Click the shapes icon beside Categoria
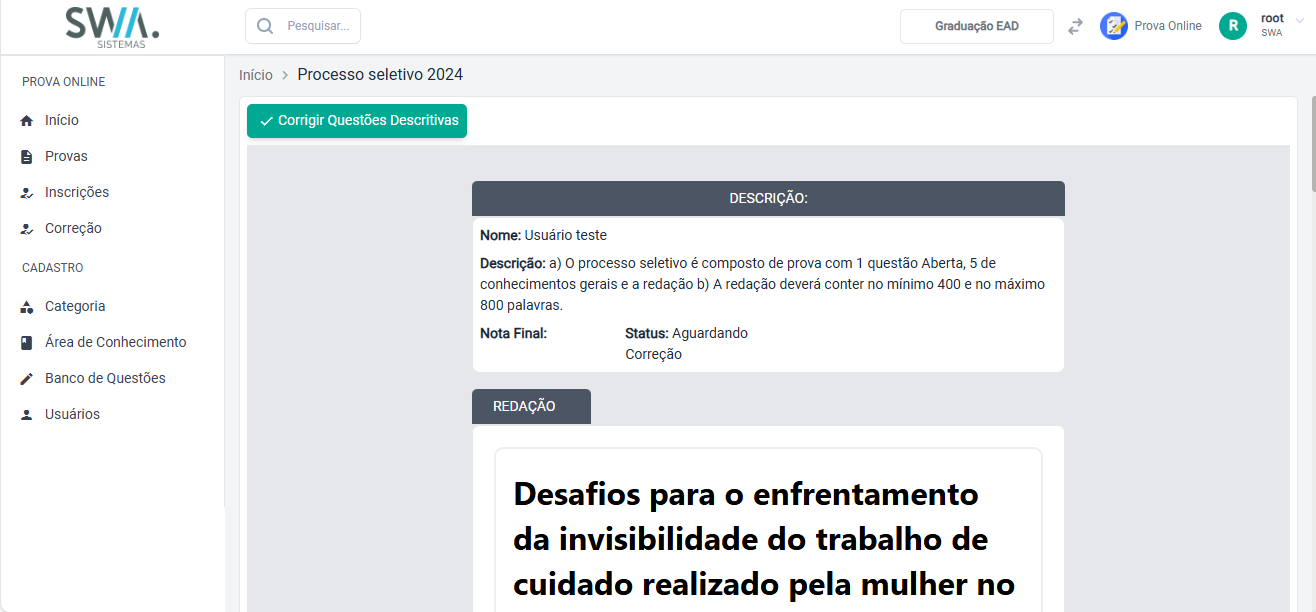Screen dimensions: 1316x612 click(27, 306)
